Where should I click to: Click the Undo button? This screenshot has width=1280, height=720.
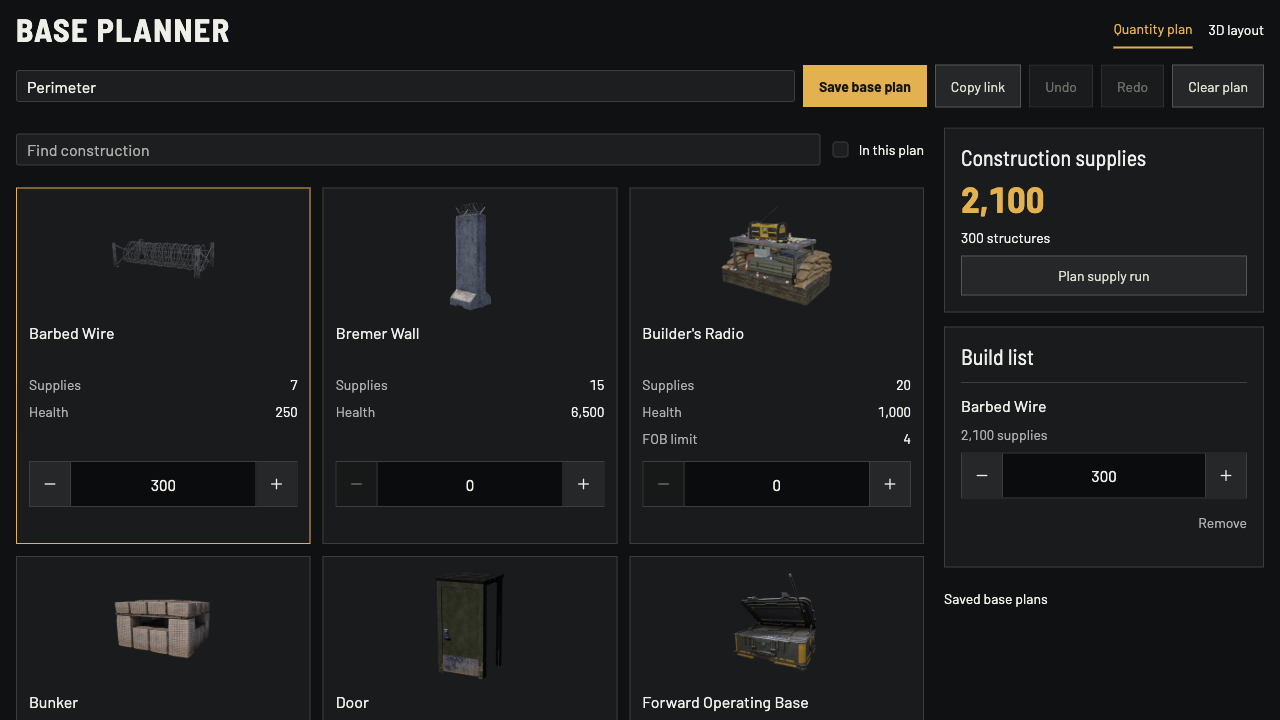(x=1061, y=87)
